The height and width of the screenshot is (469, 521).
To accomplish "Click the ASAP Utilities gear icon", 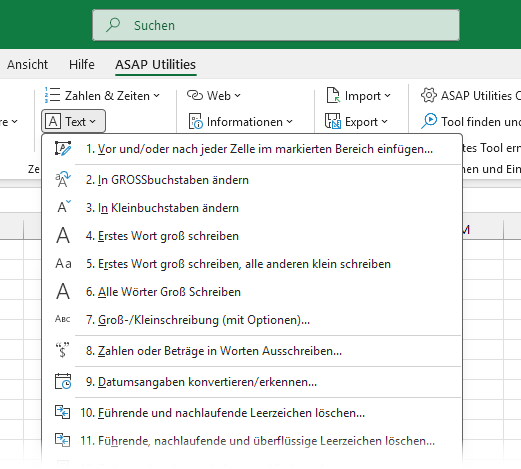I will pyautogui.click(x=429, y=95).
